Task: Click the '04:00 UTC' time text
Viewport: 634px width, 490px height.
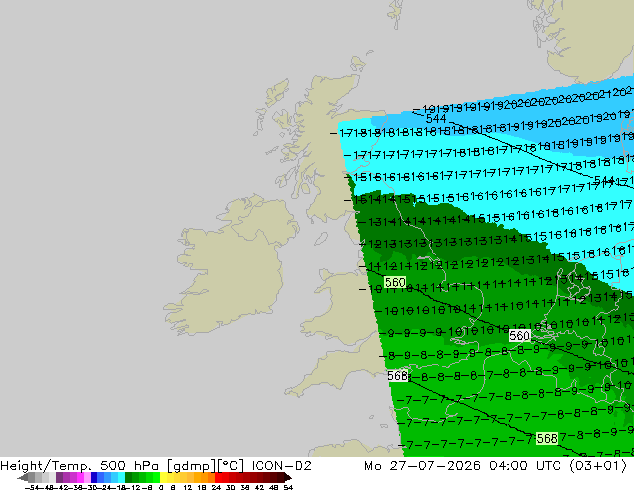Action: pos(525,466)
